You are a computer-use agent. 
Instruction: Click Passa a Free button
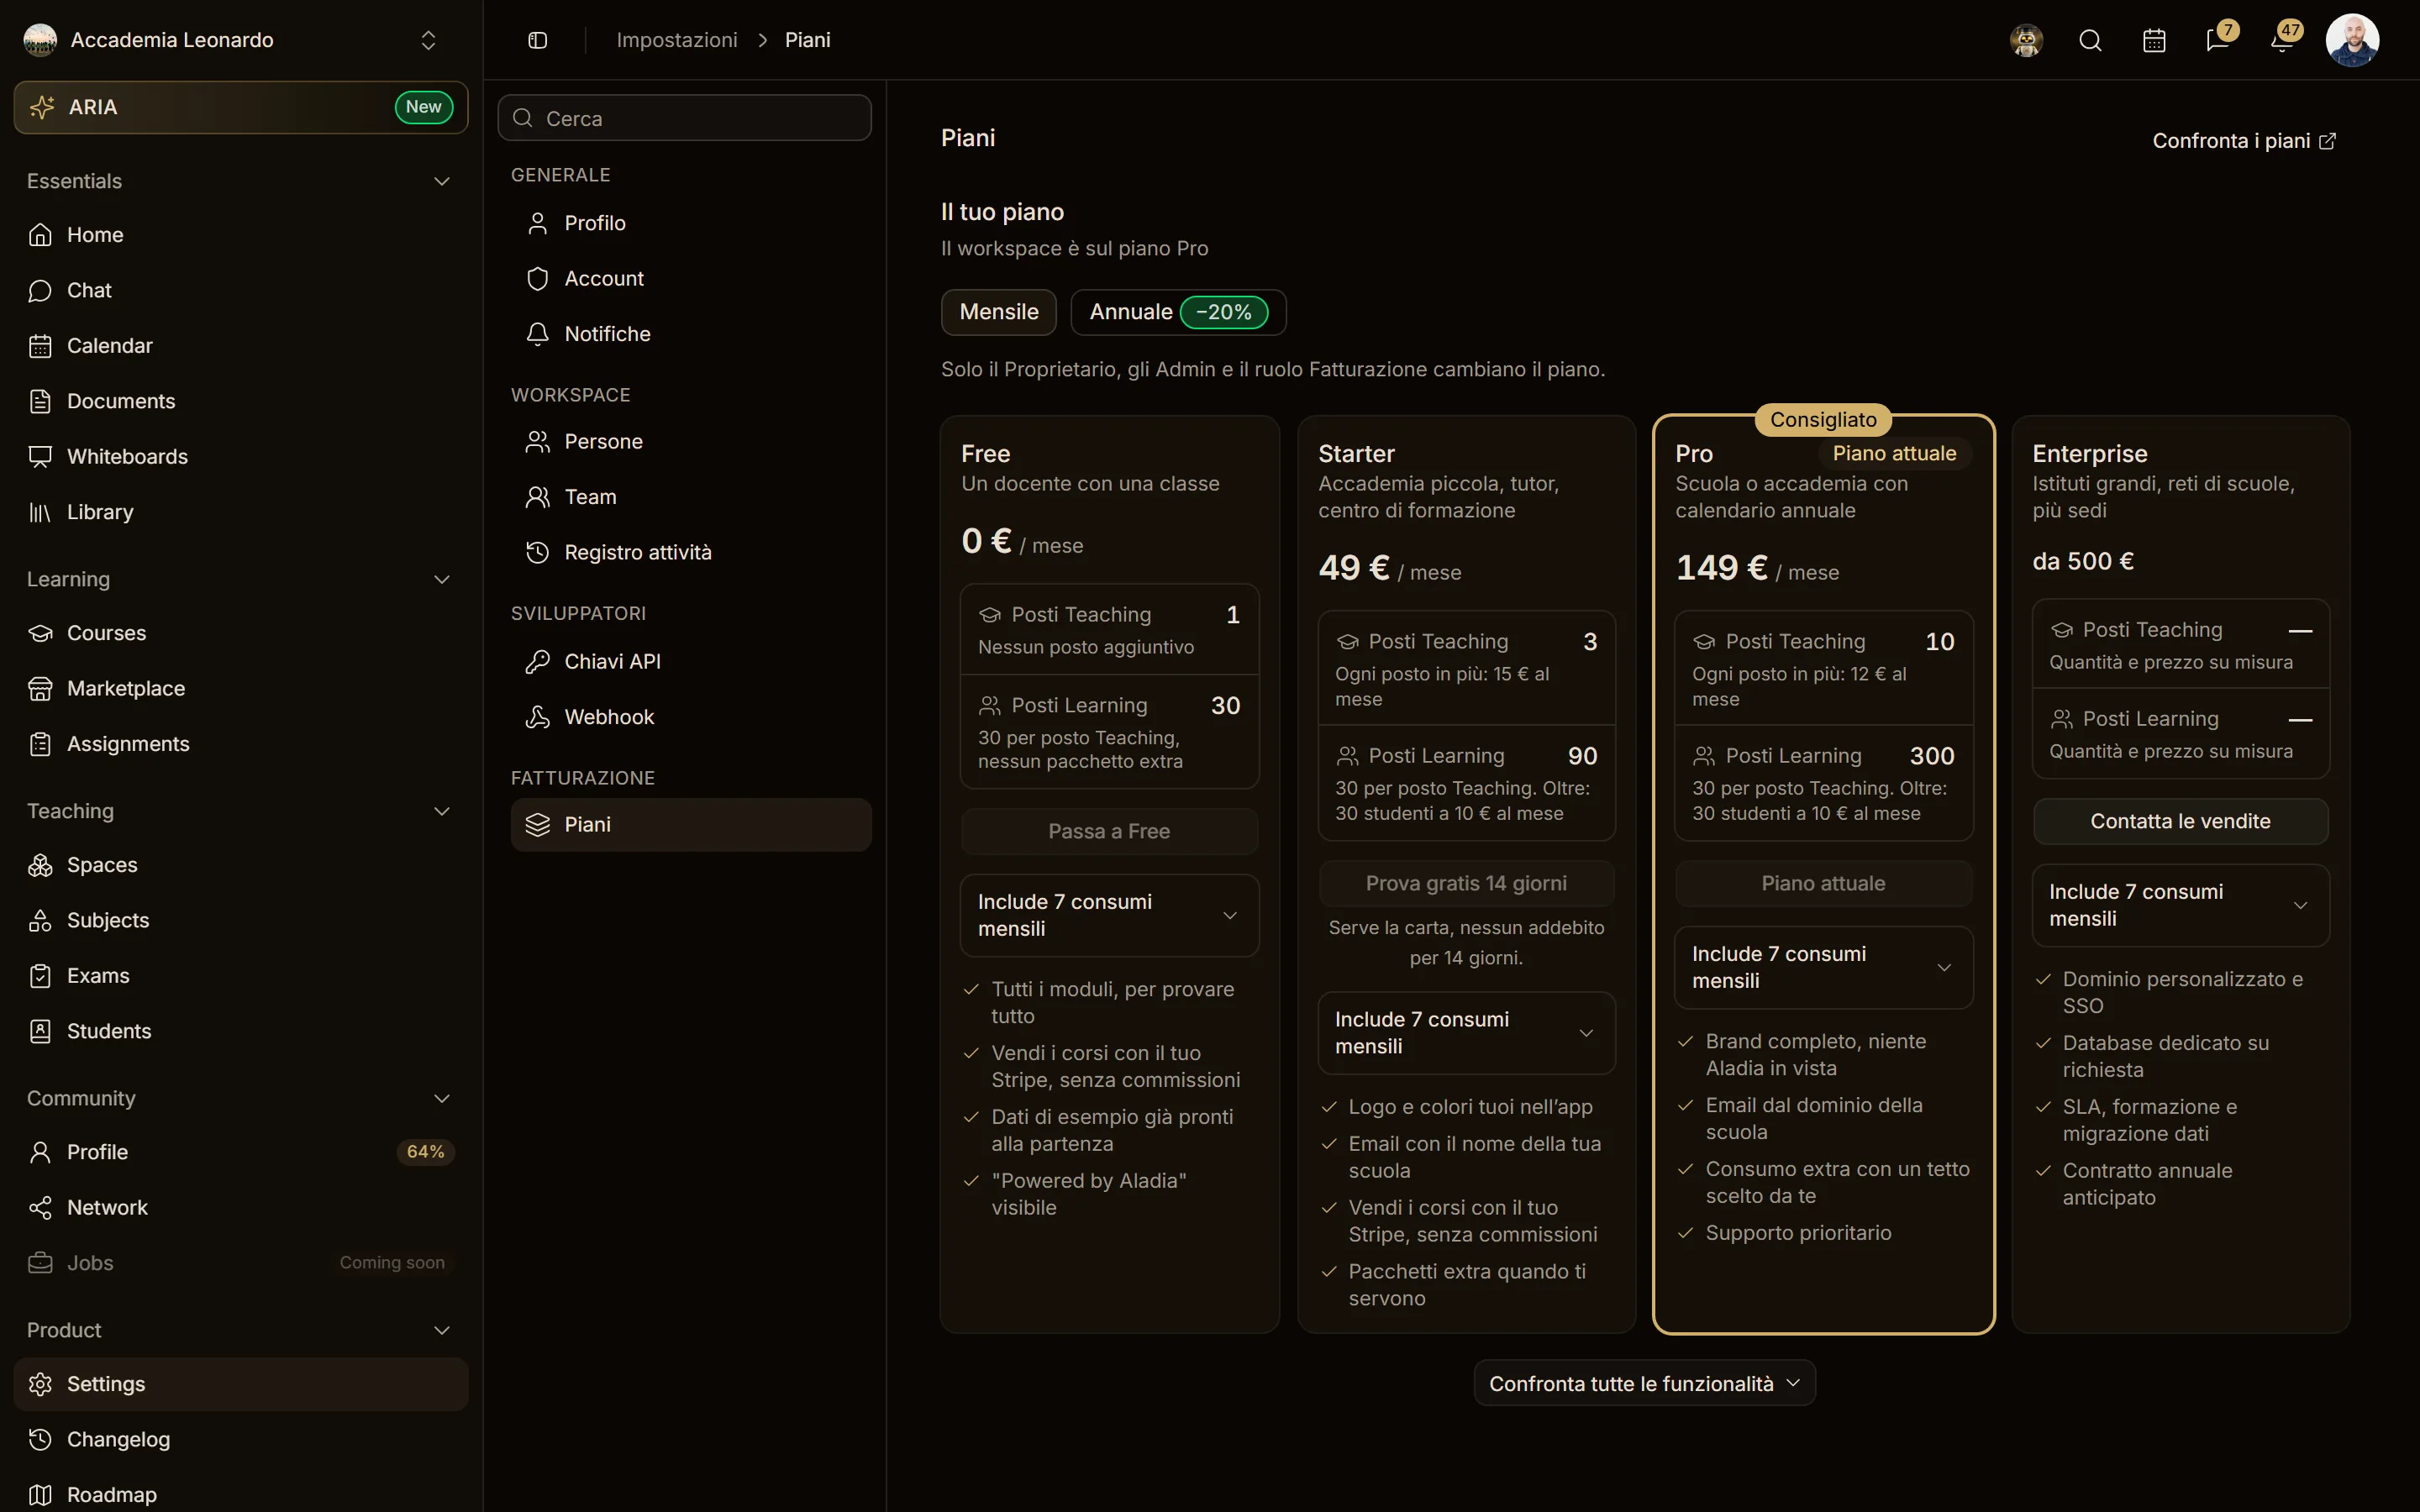pyautogui.click(x=1109, y=832)
